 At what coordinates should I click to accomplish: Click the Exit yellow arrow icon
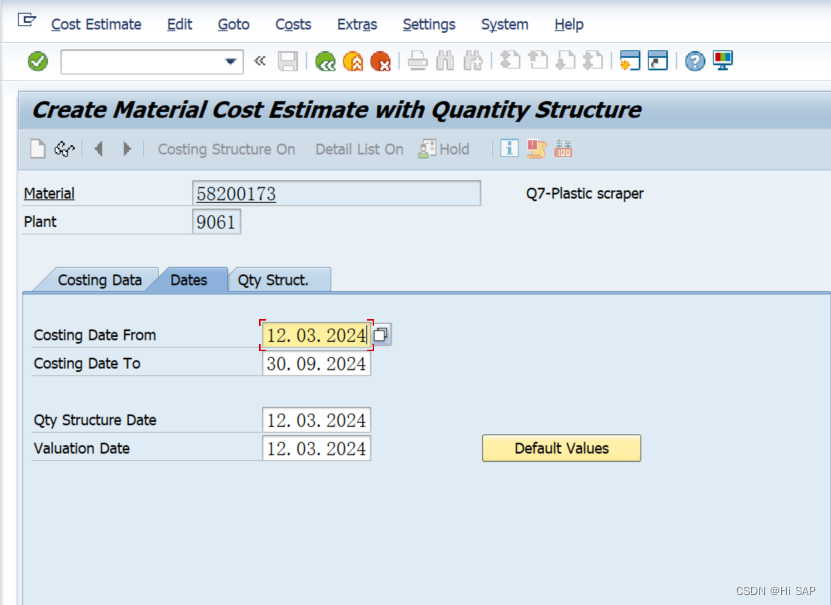click(x=353, y=61)
